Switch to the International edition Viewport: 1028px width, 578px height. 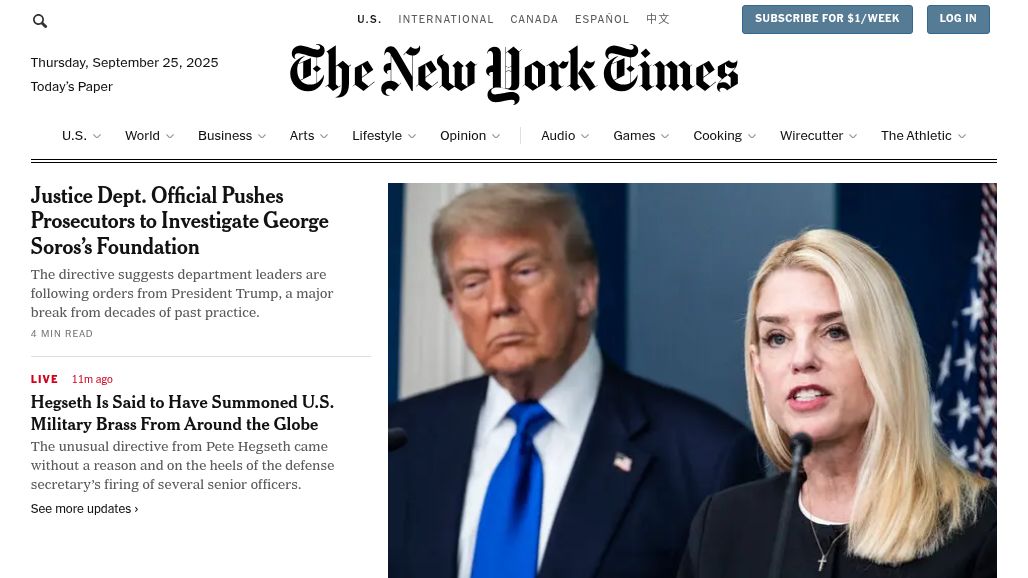coord(446,19)
